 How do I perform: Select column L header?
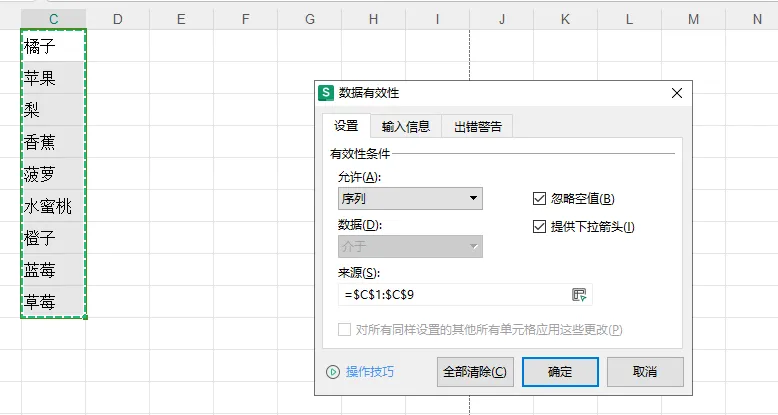click(630, 19)
